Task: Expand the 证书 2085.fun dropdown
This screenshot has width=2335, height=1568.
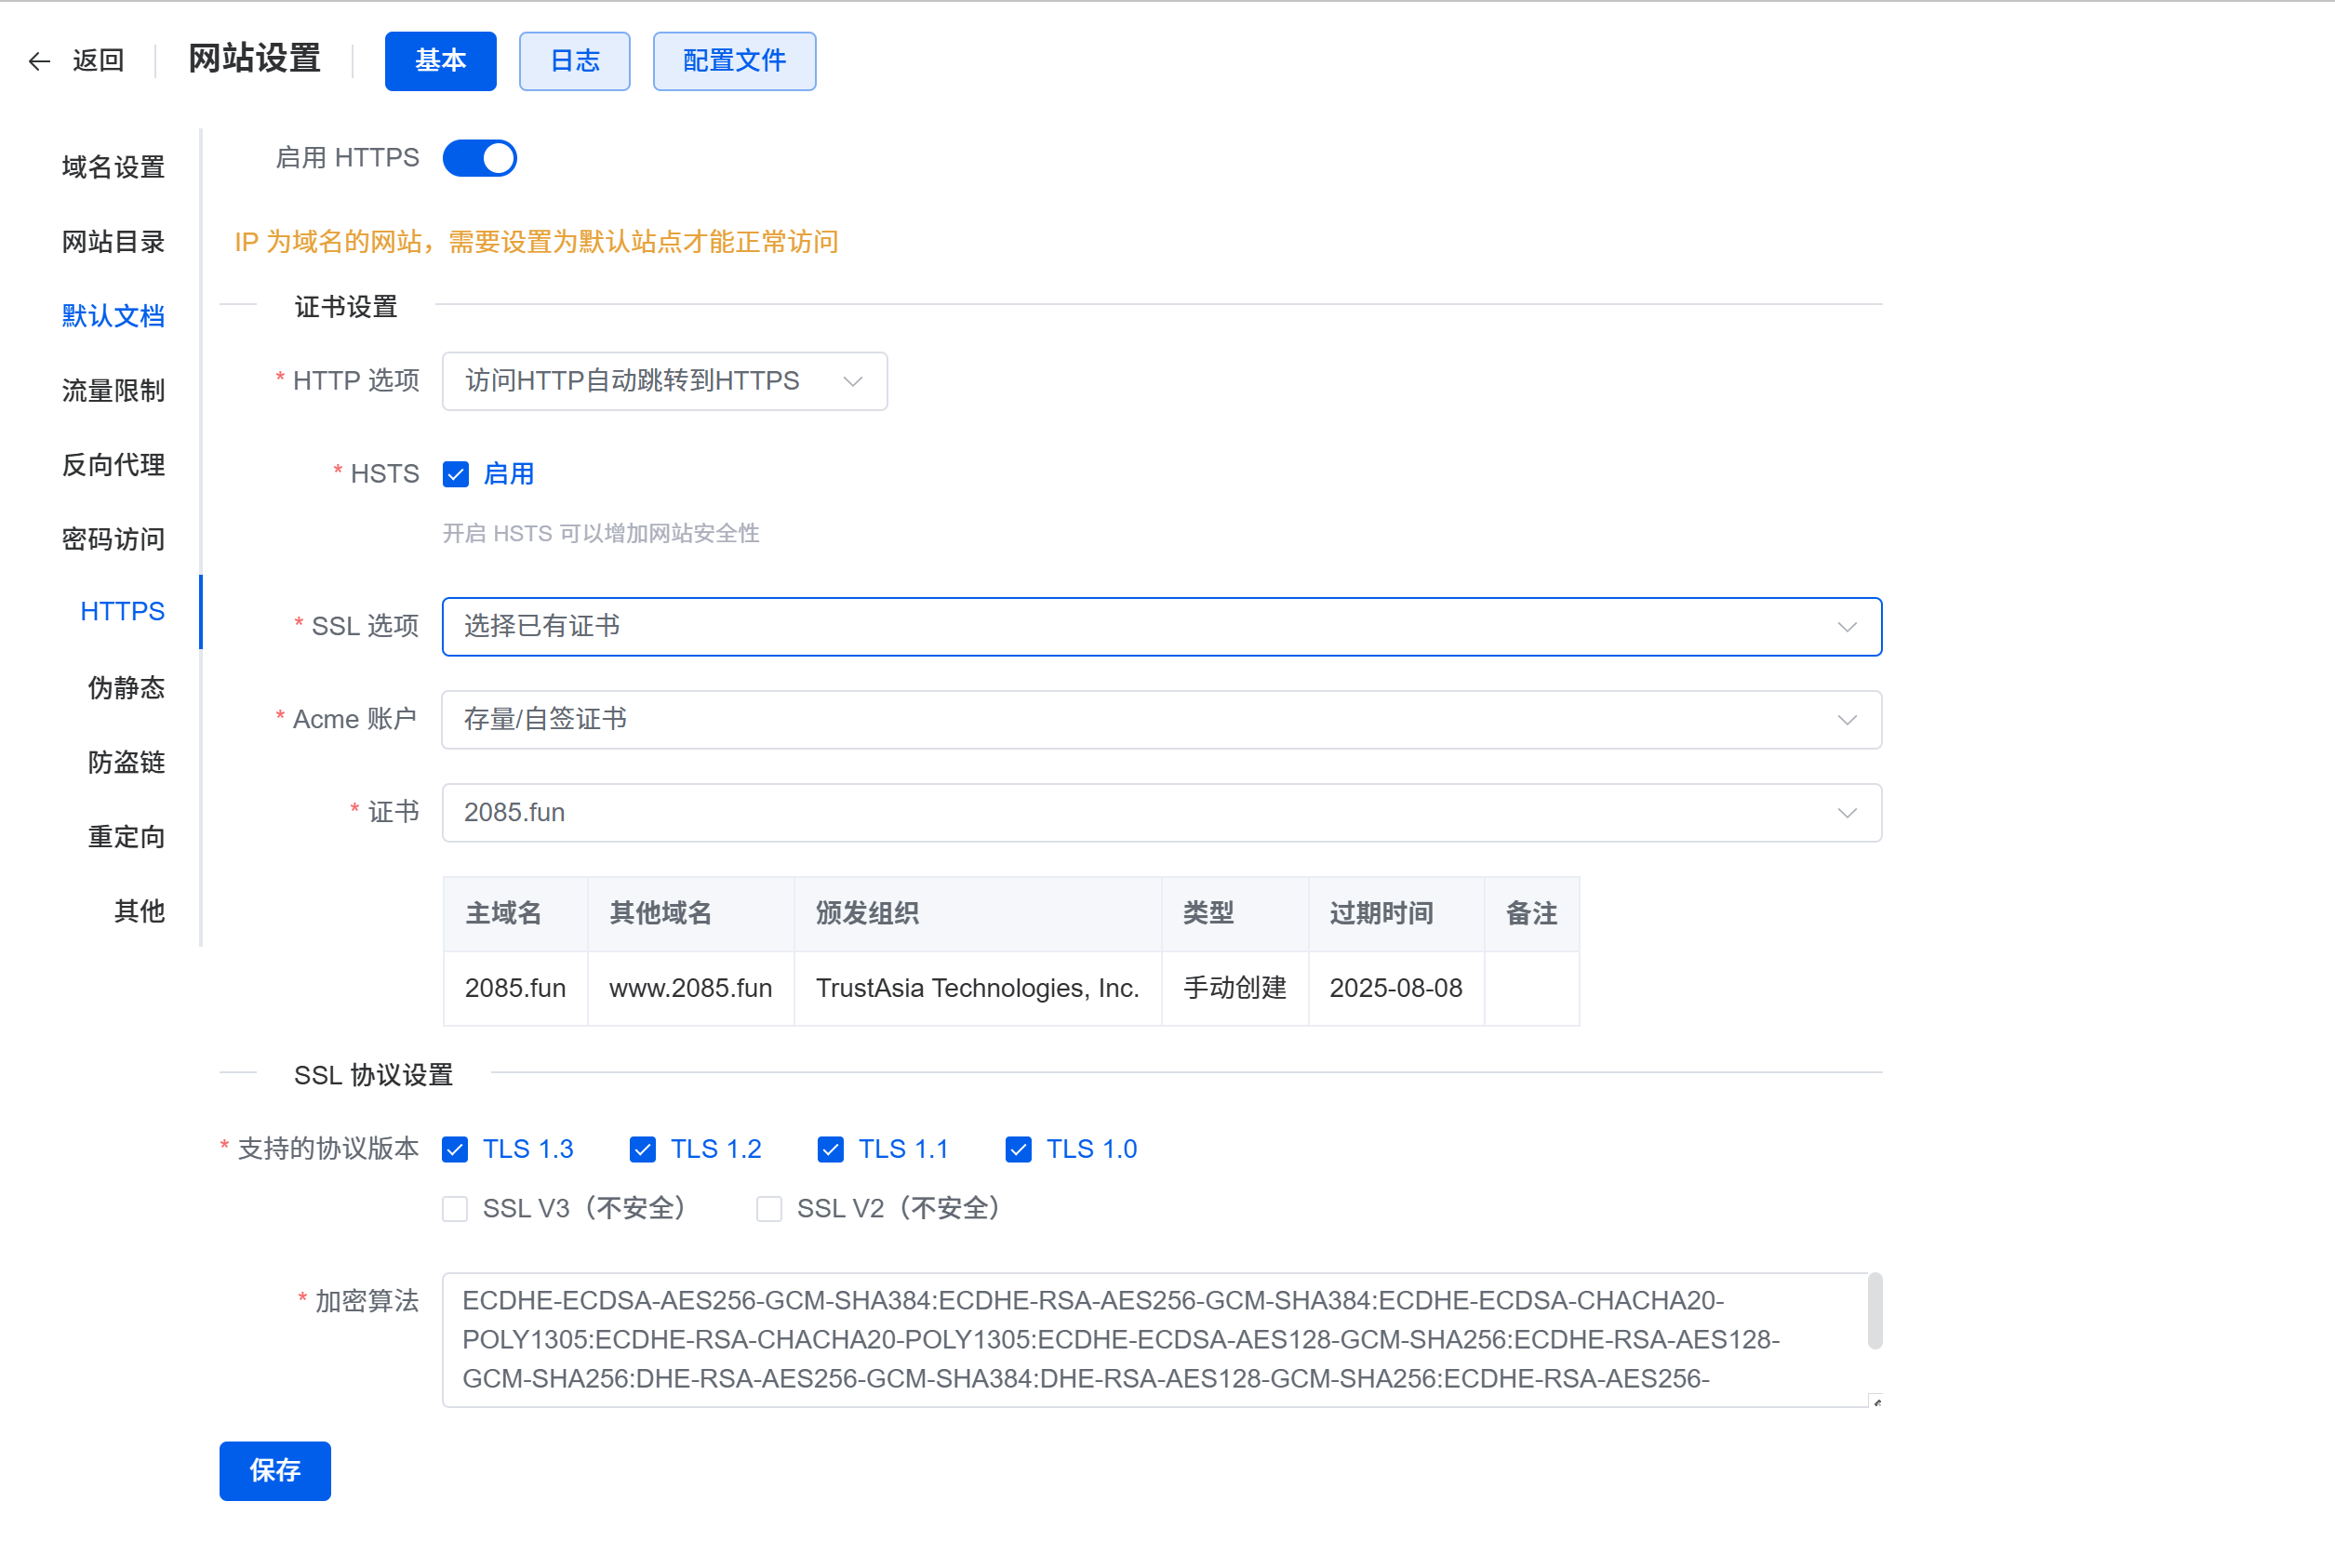Action: [x=1160, y=813]
